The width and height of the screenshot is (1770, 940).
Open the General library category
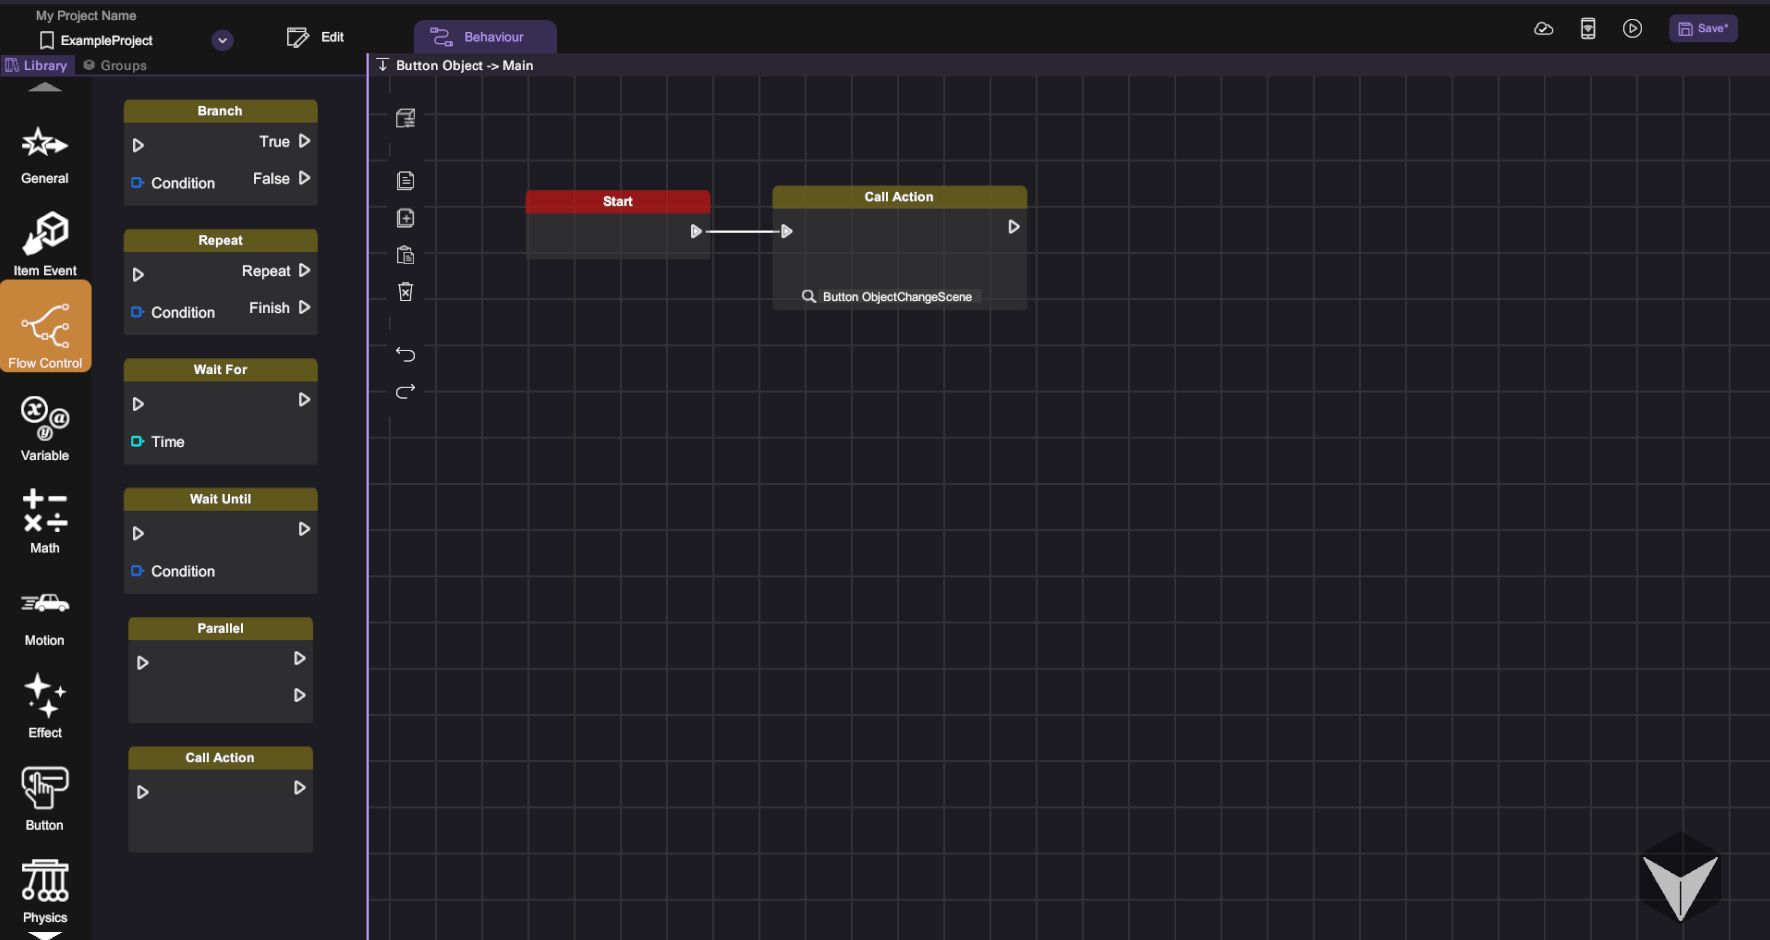45,155
